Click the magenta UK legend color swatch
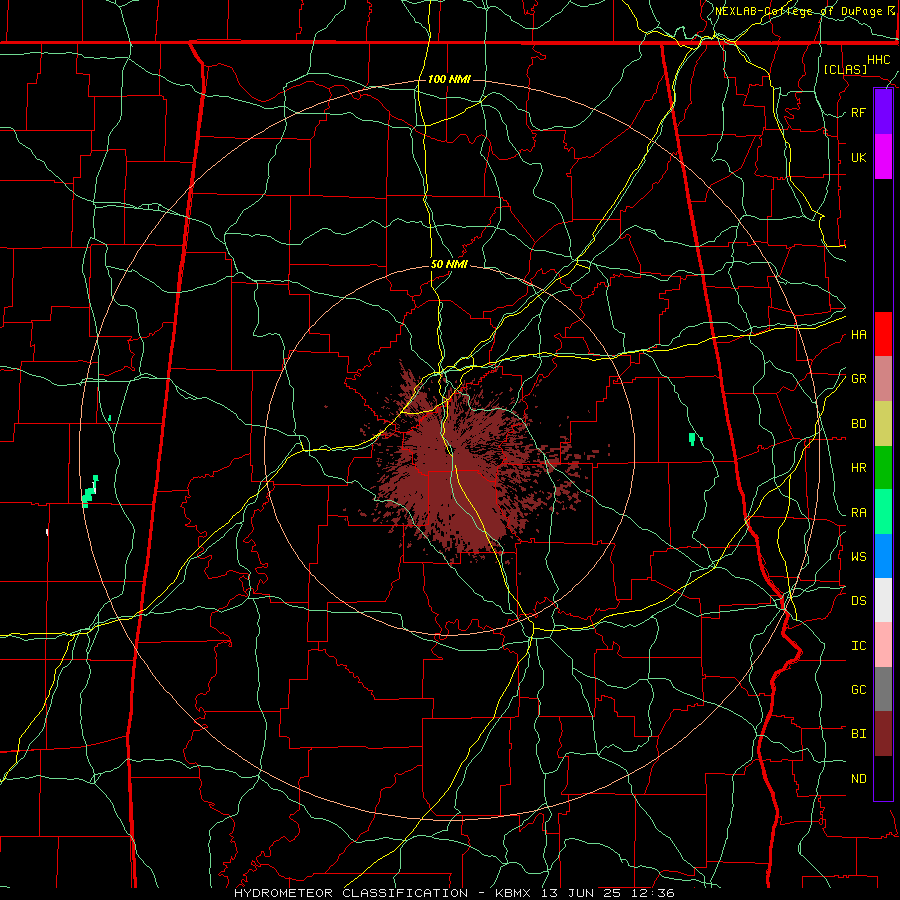900x900 pixels. pos(883,157)
